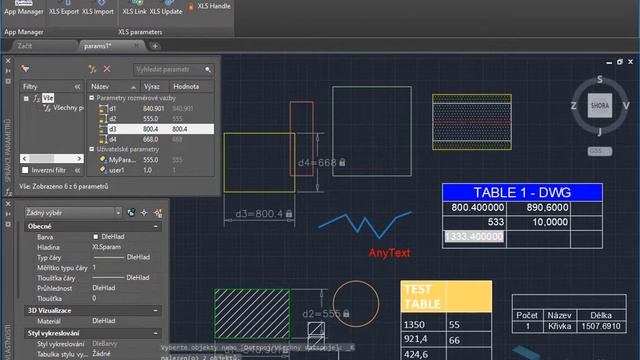Open Quick Select in Properties palette
The width and height of the screenshot is (640, 360).
[158, 213]
